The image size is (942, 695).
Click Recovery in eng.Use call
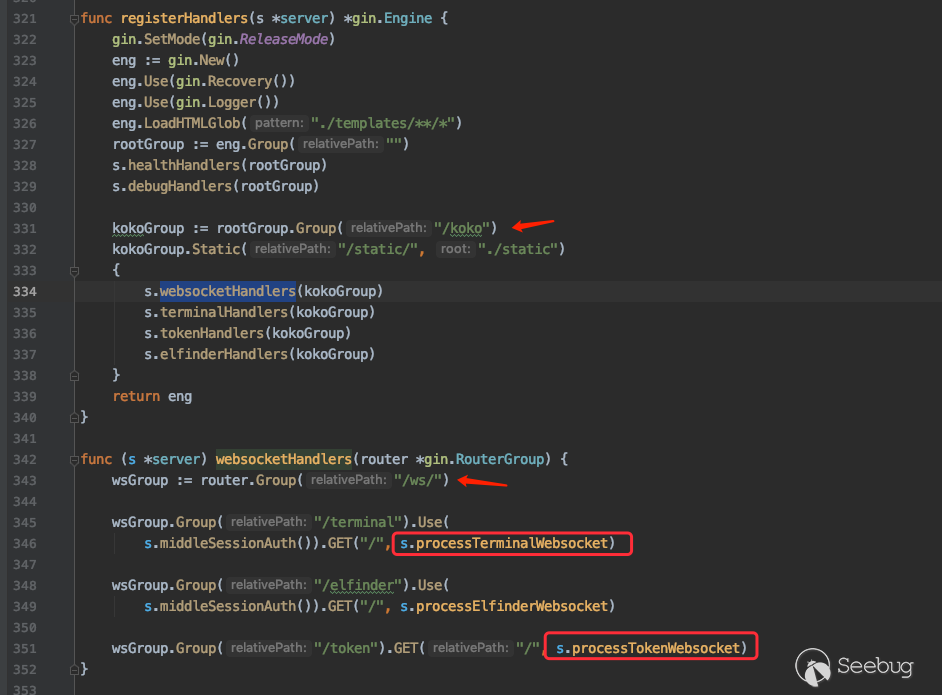tap(240, 81)
